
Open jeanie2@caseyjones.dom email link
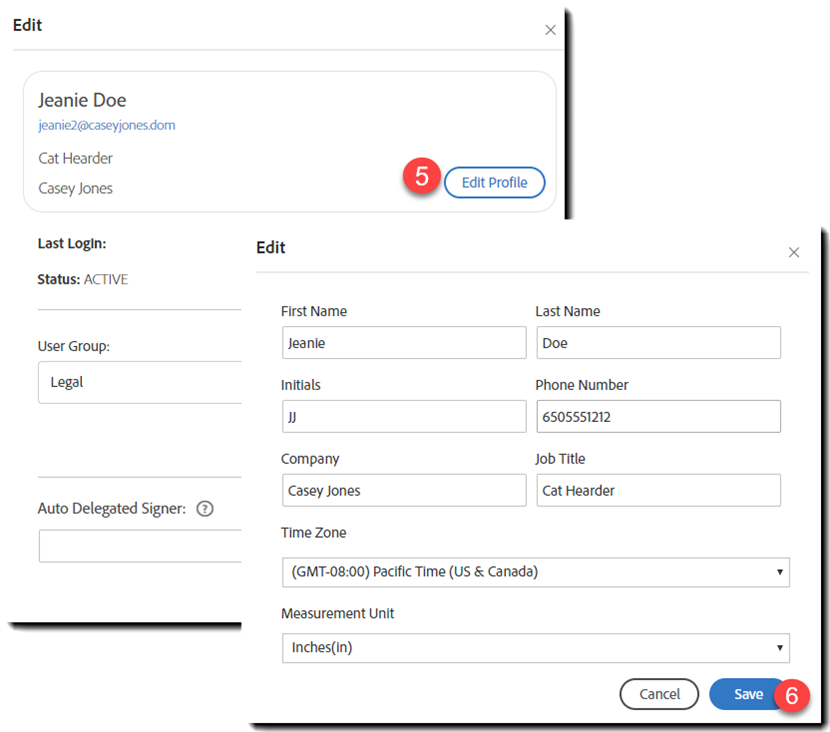[106, 125]
